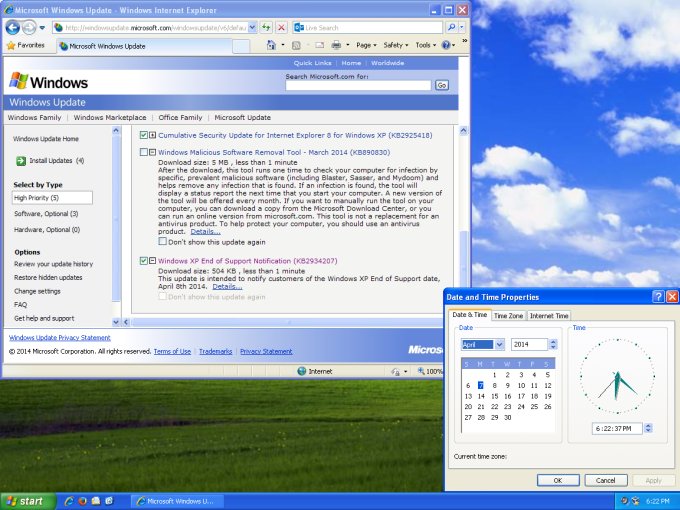Click the Quick Links header link
Viewport: 680px width, 510px height.
(x=312, y=63)
